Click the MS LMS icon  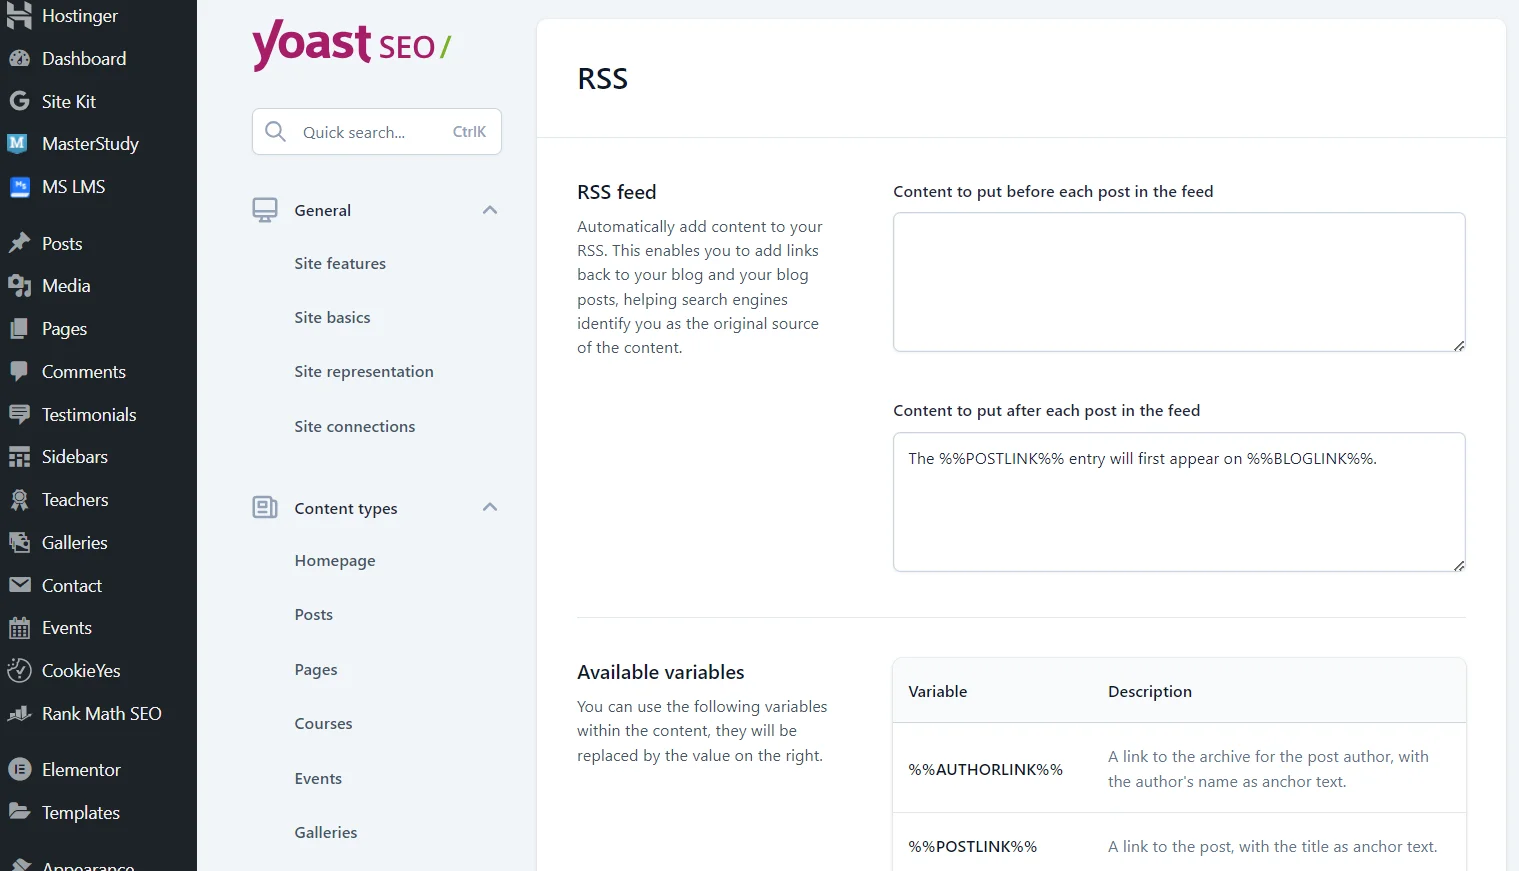(19, 186)
